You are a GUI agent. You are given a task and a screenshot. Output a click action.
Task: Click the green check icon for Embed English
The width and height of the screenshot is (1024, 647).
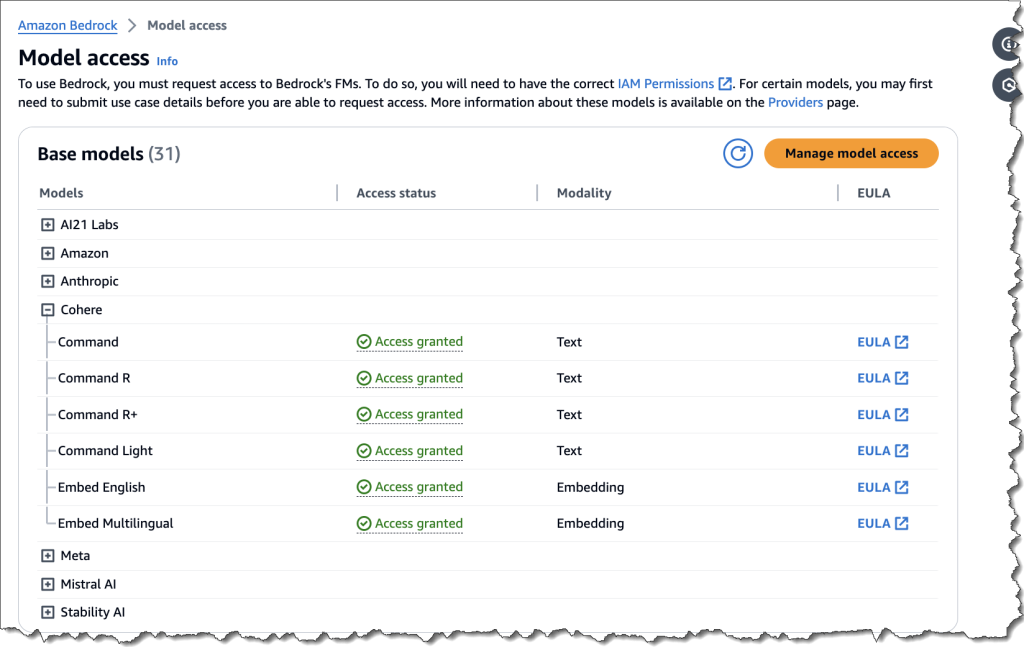tap(364, 486)
